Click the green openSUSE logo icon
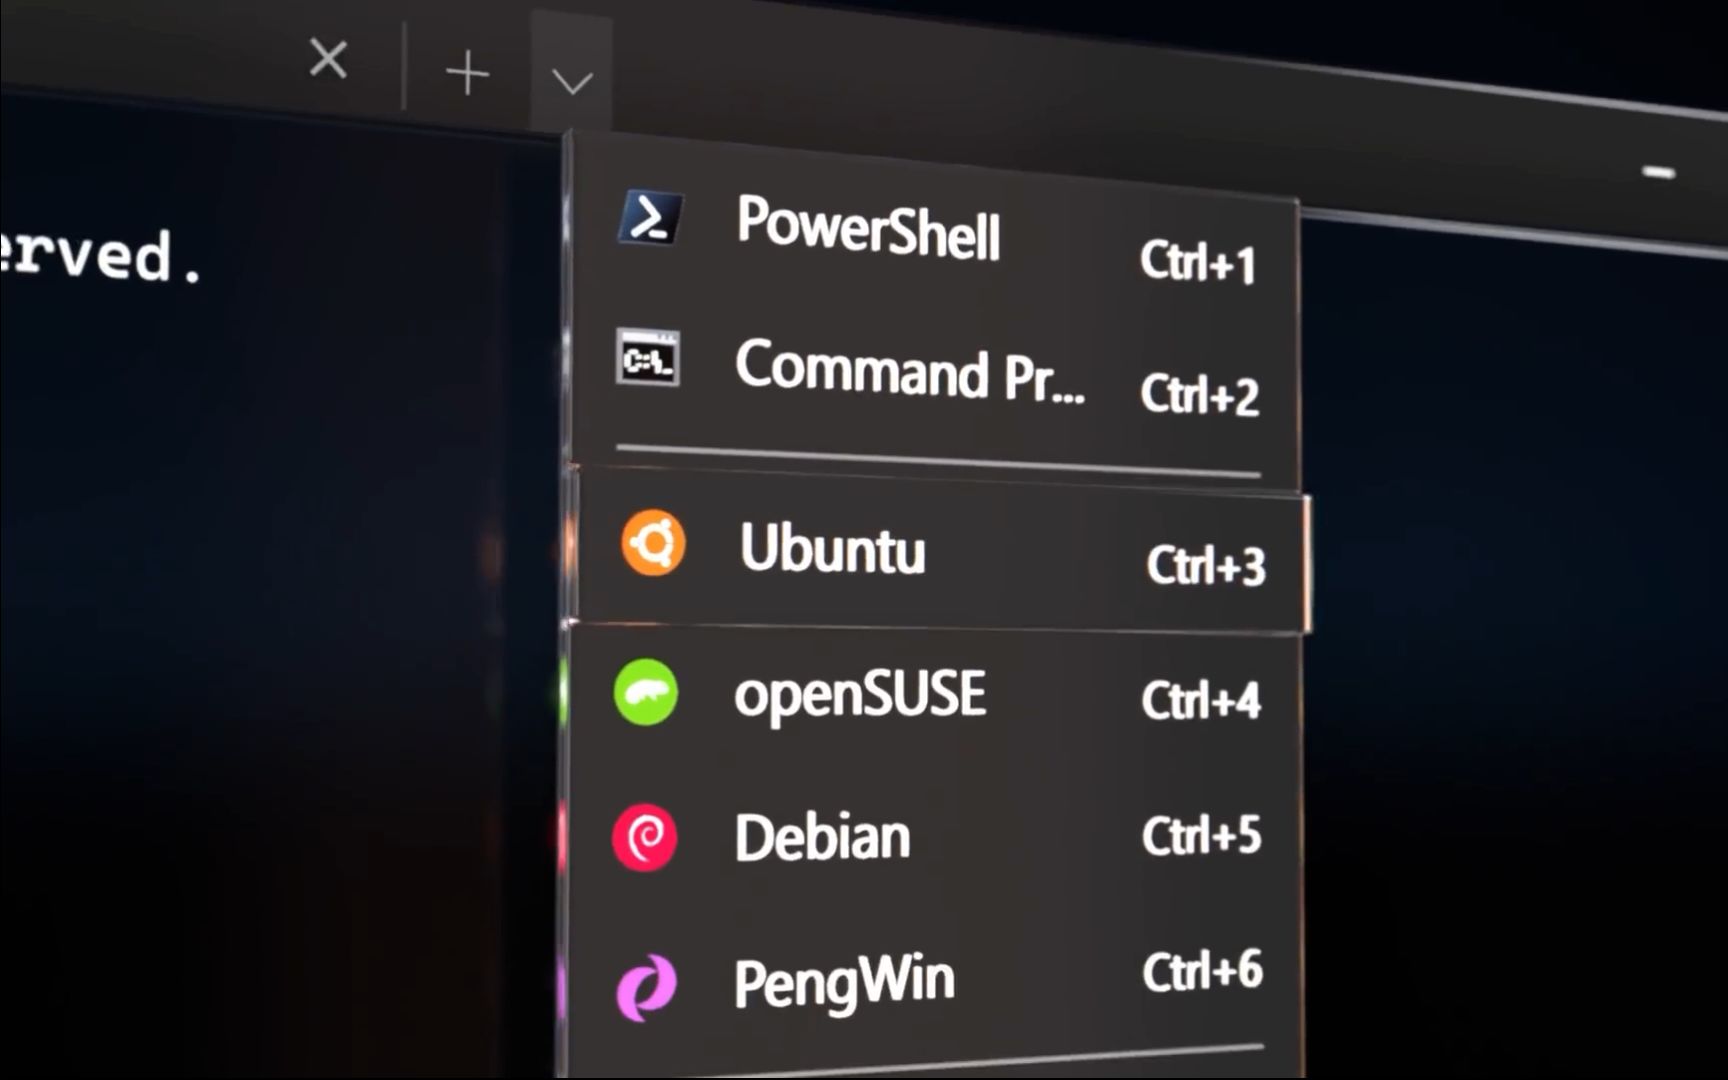This screenshot has width=1728, height=1080. pos(646,692)
